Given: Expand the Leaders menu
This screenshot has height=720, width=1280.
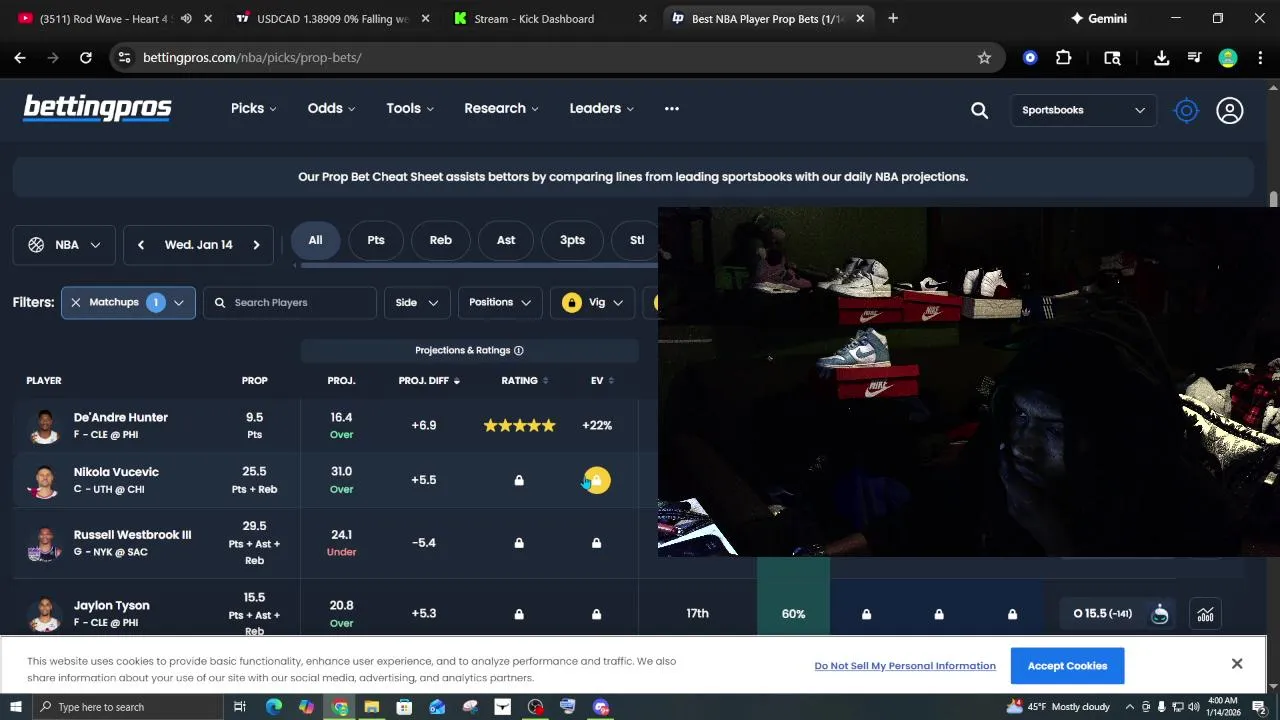Looking at the screenshot, I should click(x=602, y=108).
